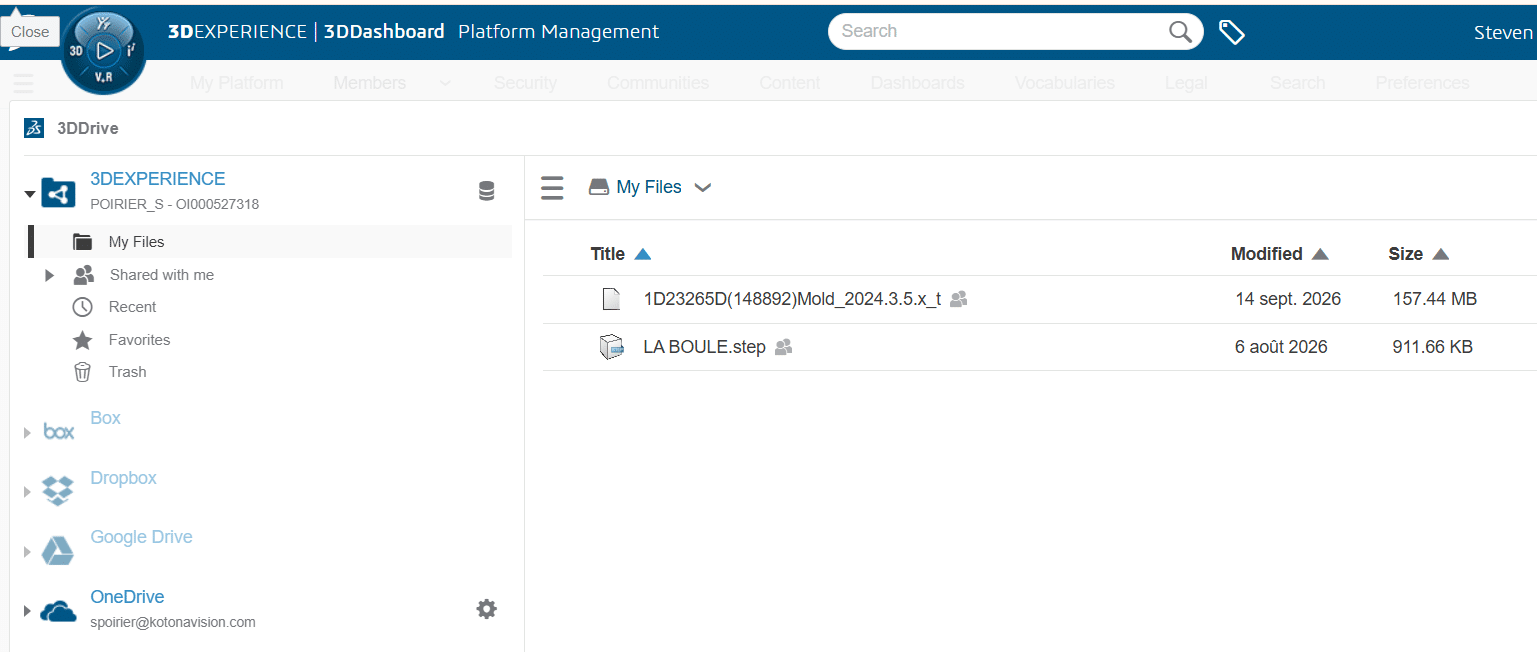Sort files by Title column
Image resolution: width=1537 pixels, height=652 pixels.
[620, 254]
